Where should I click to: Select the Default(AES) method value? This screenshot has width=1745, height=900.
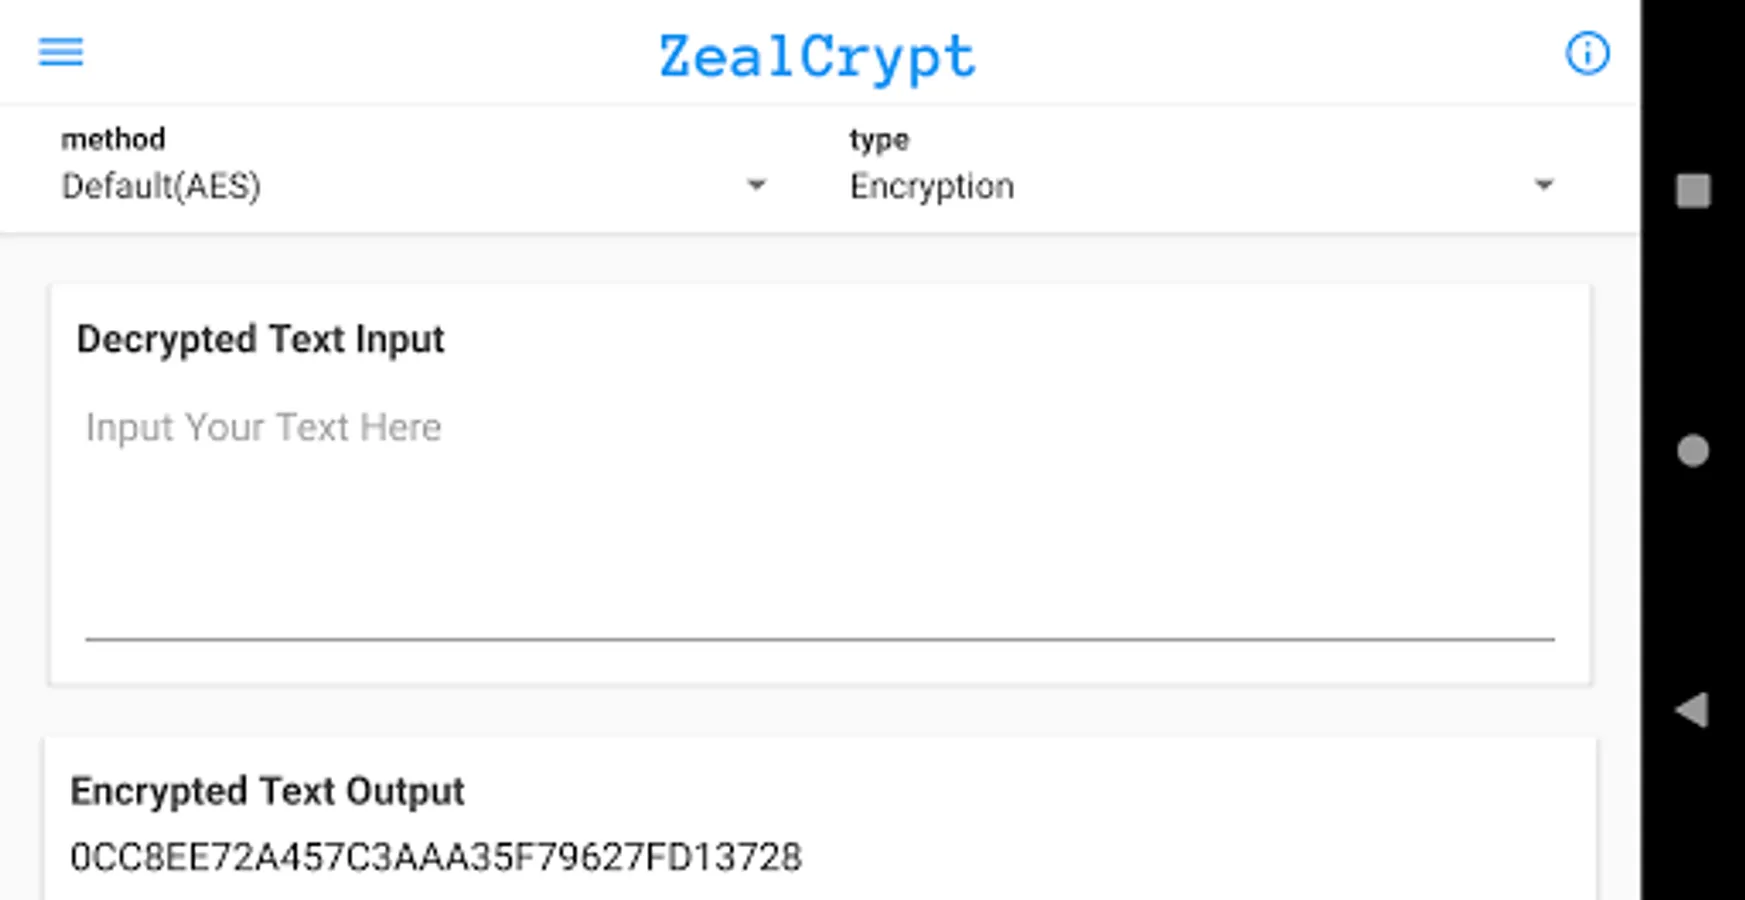(x=161, y=186)
